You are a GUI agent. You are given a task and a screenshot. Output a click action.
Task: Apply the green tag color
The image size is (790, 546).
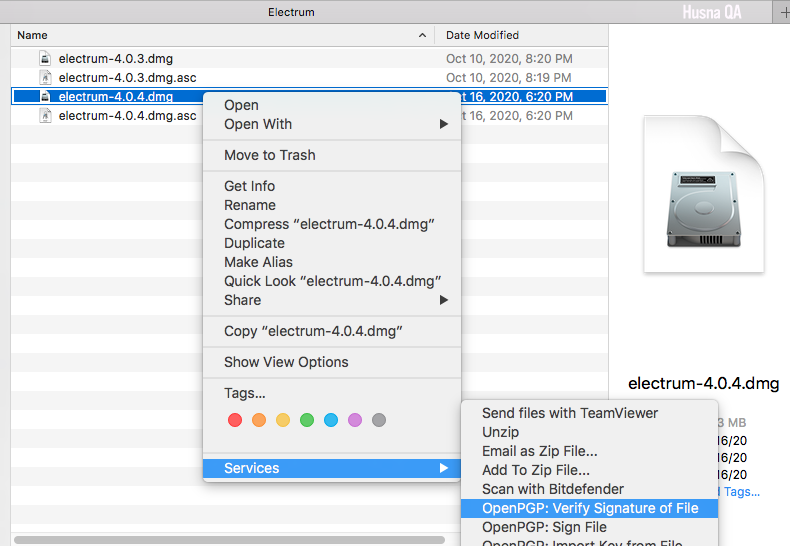coord(307,420)
